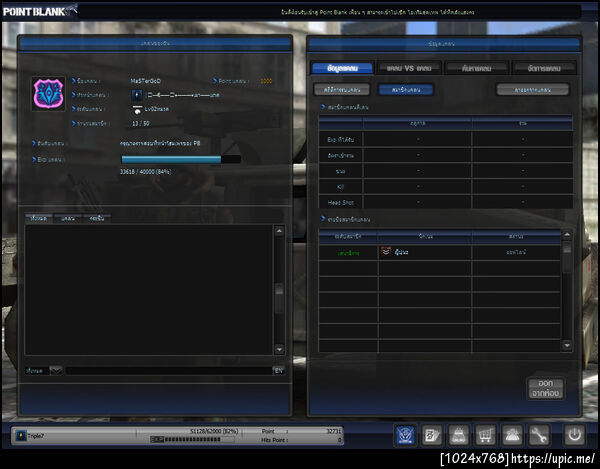The image size is (600, 469).
Task: Toggle the EN language button
Action: click(x=279, y=370)
